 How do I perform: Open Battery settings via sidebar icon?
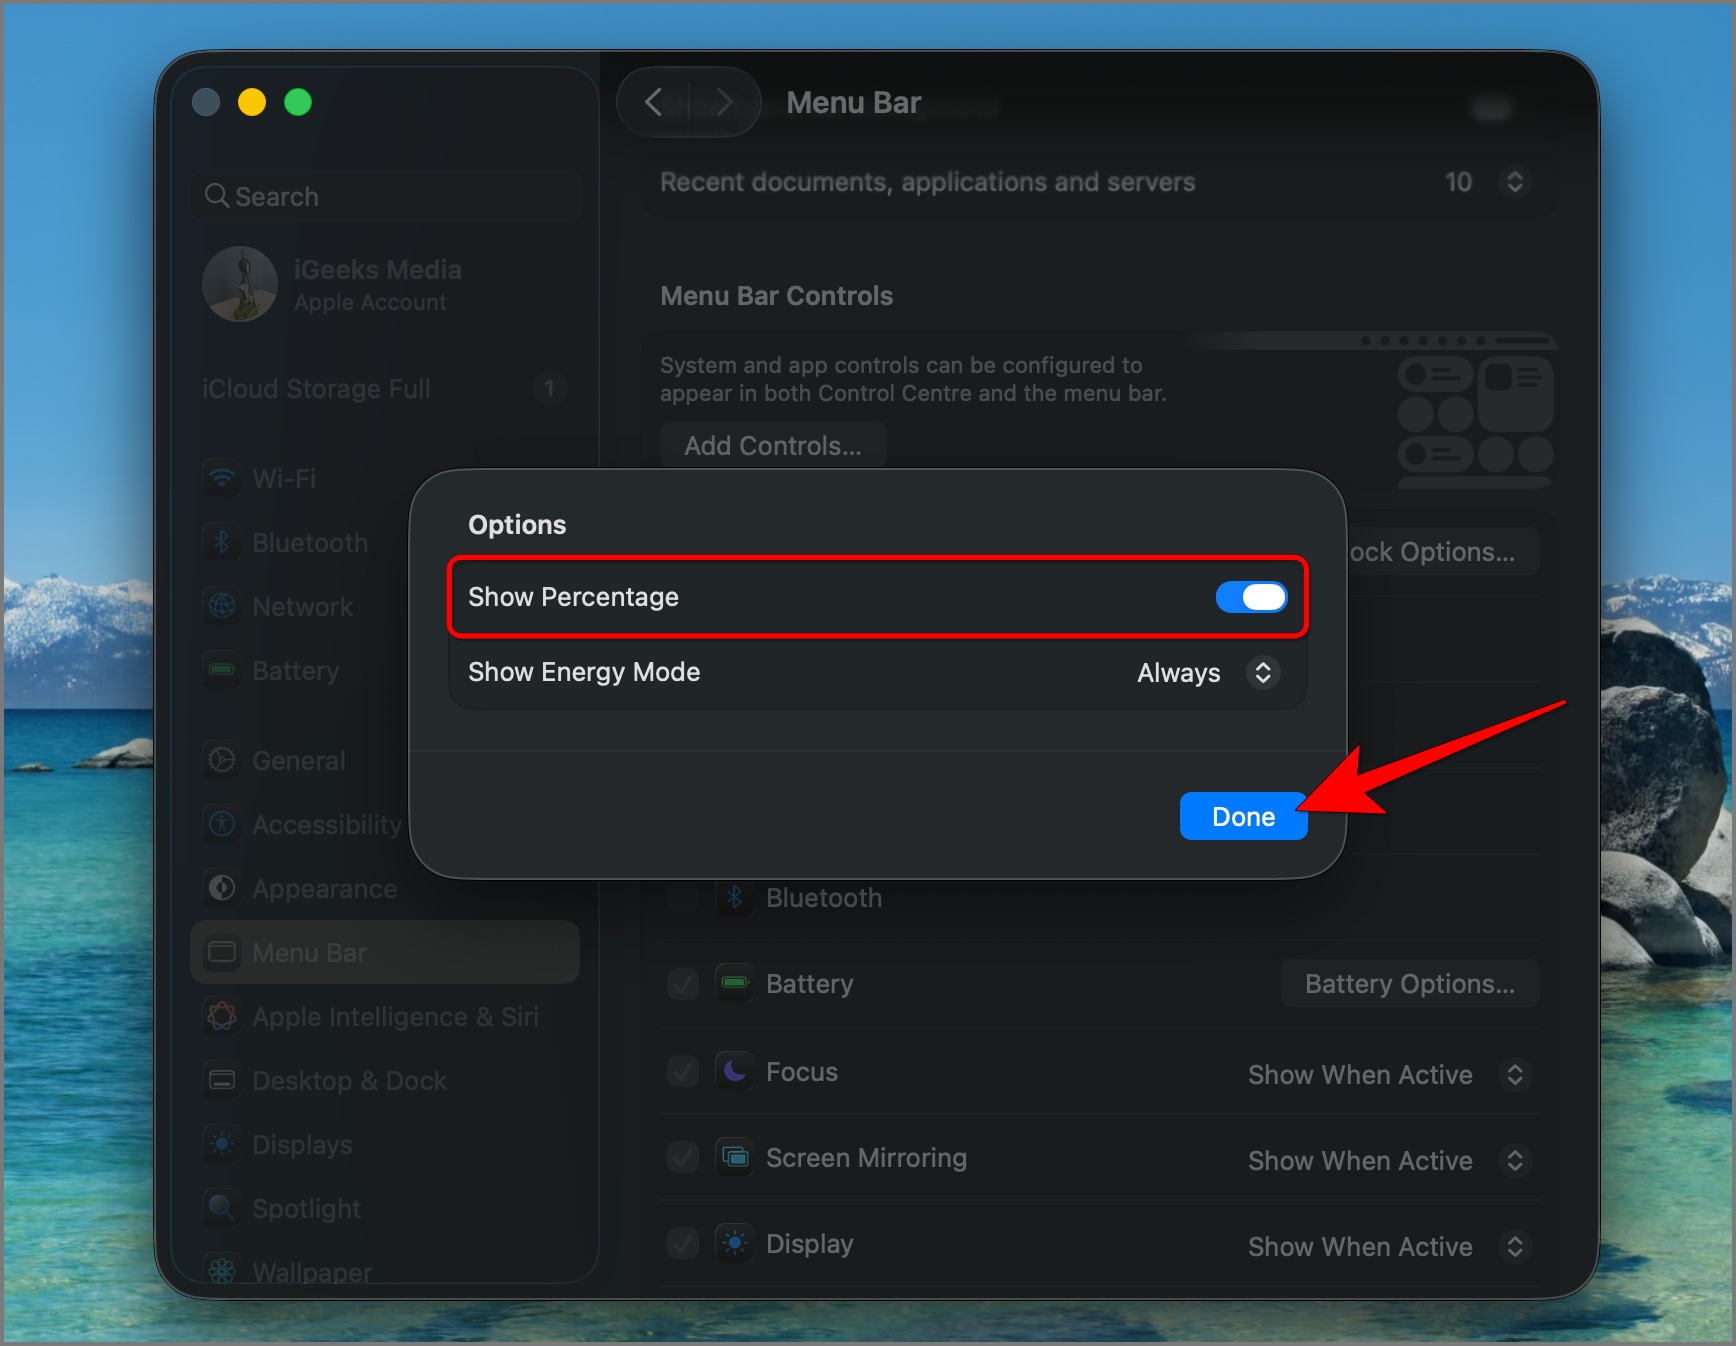point(221,670)
